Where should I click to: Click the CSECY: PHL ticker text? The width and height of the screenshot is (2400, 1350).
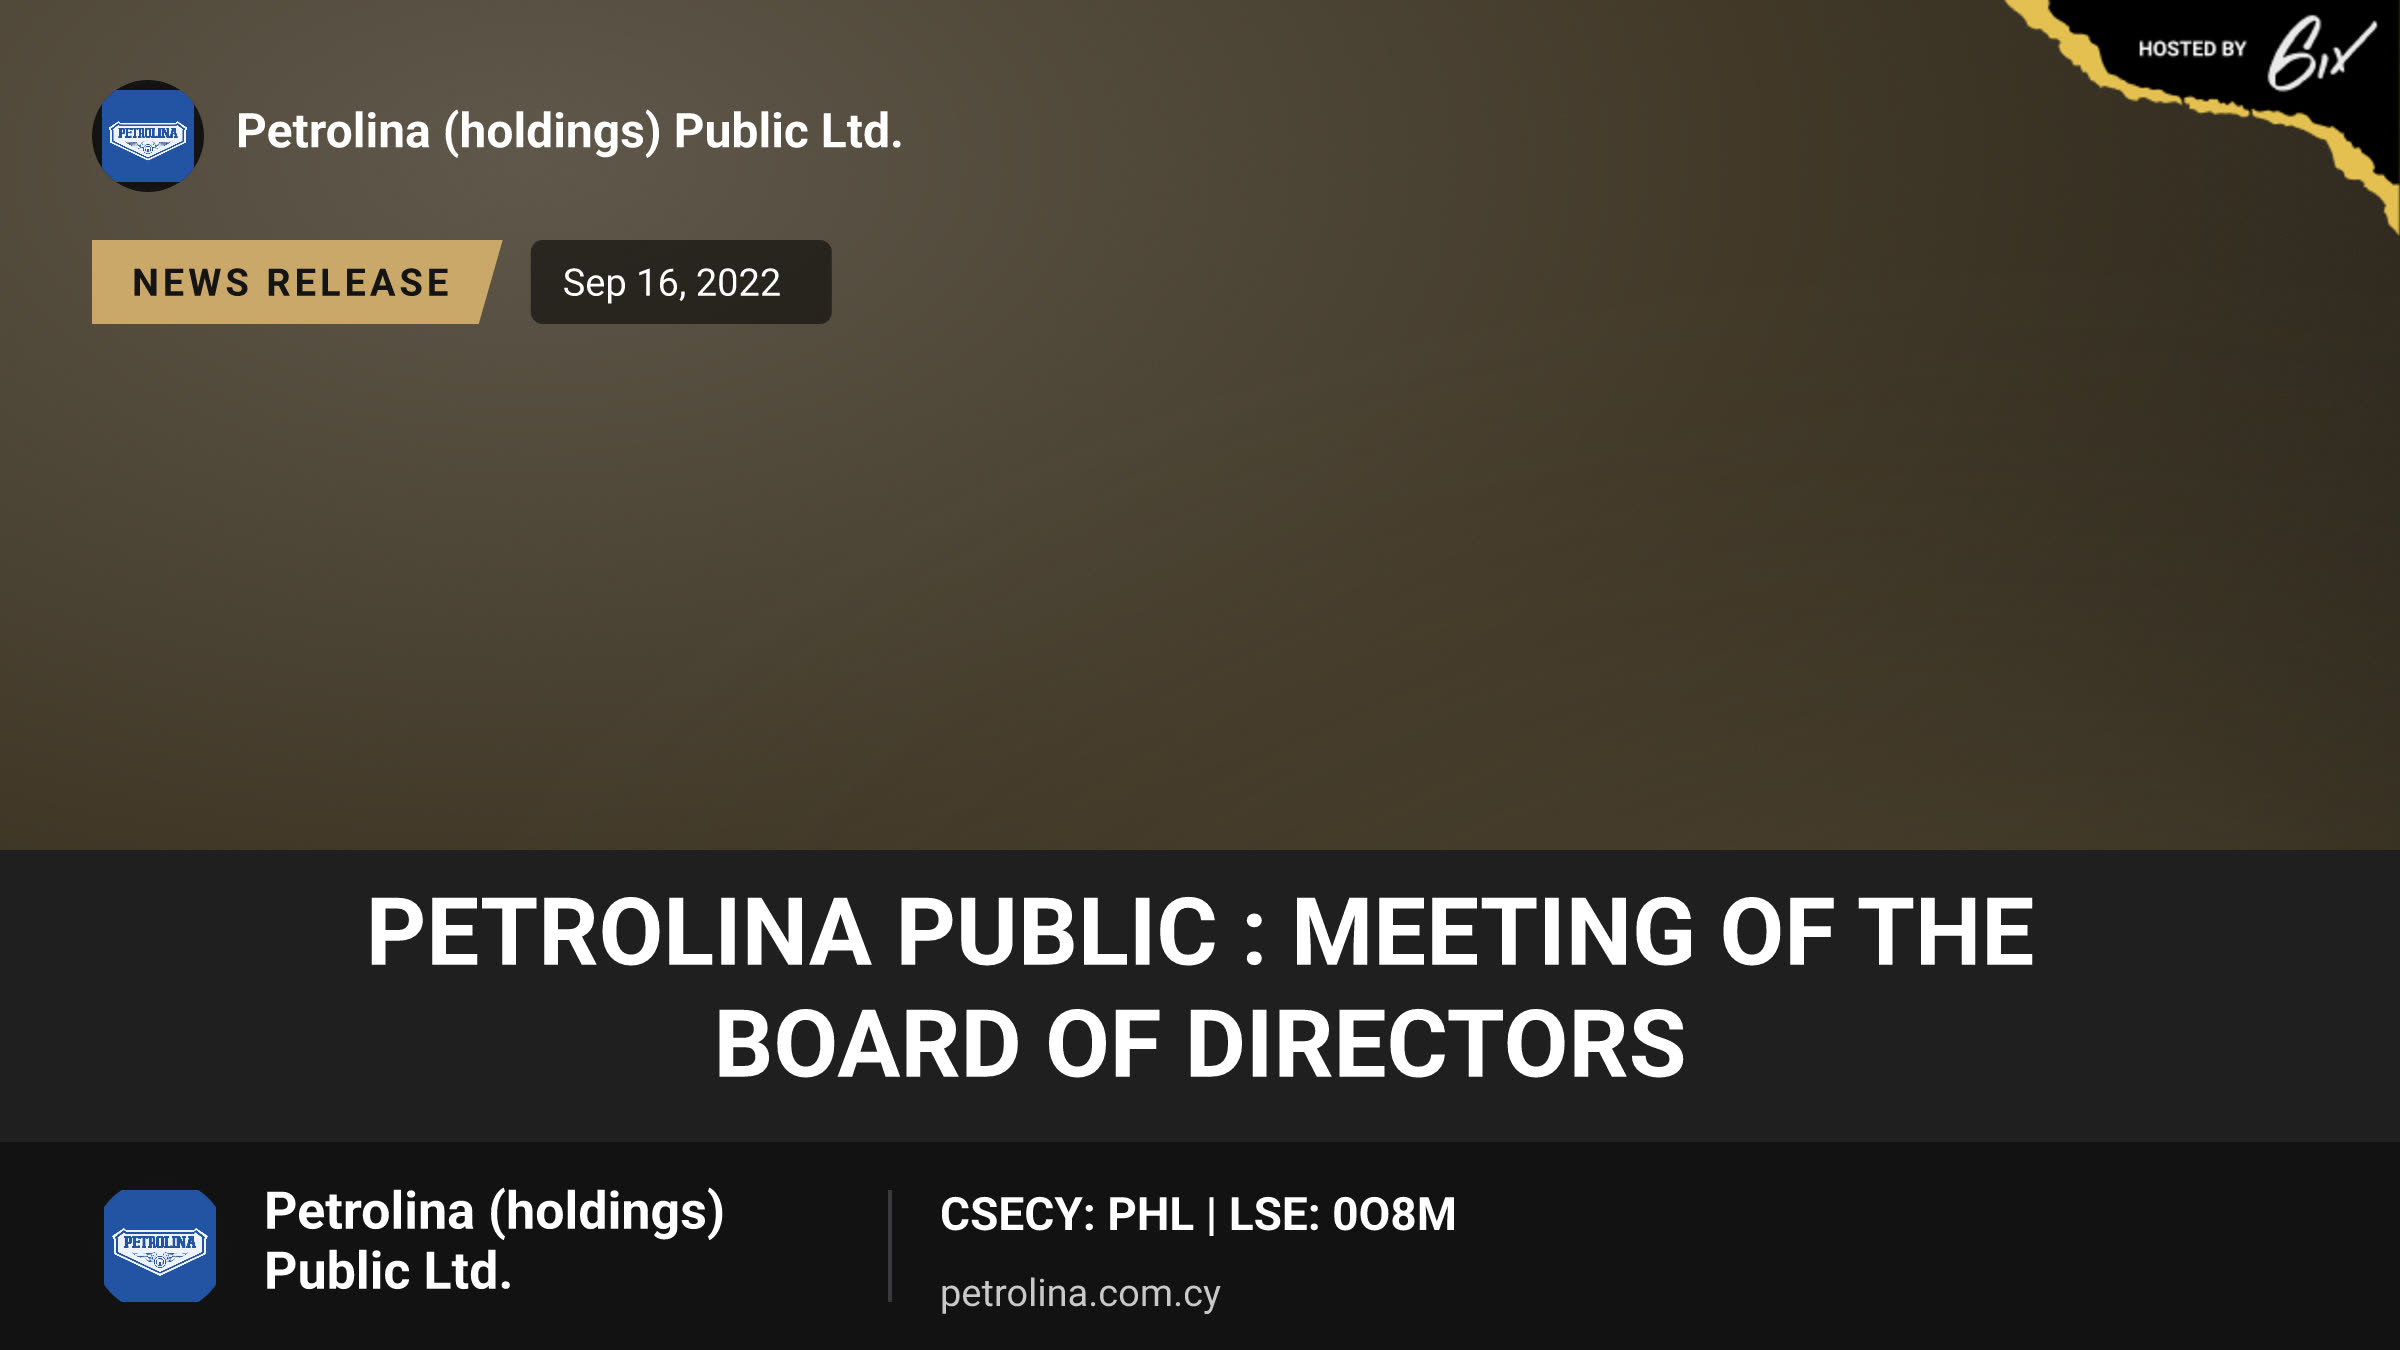point(1067,1215)
